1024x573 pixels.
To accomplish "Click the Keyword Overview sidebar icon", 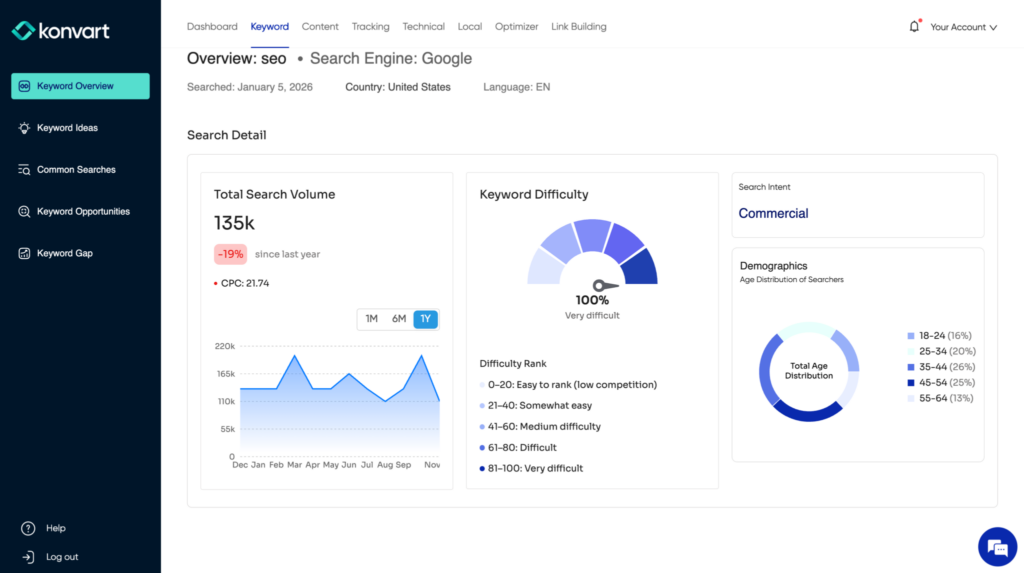I will pos(24,86).
